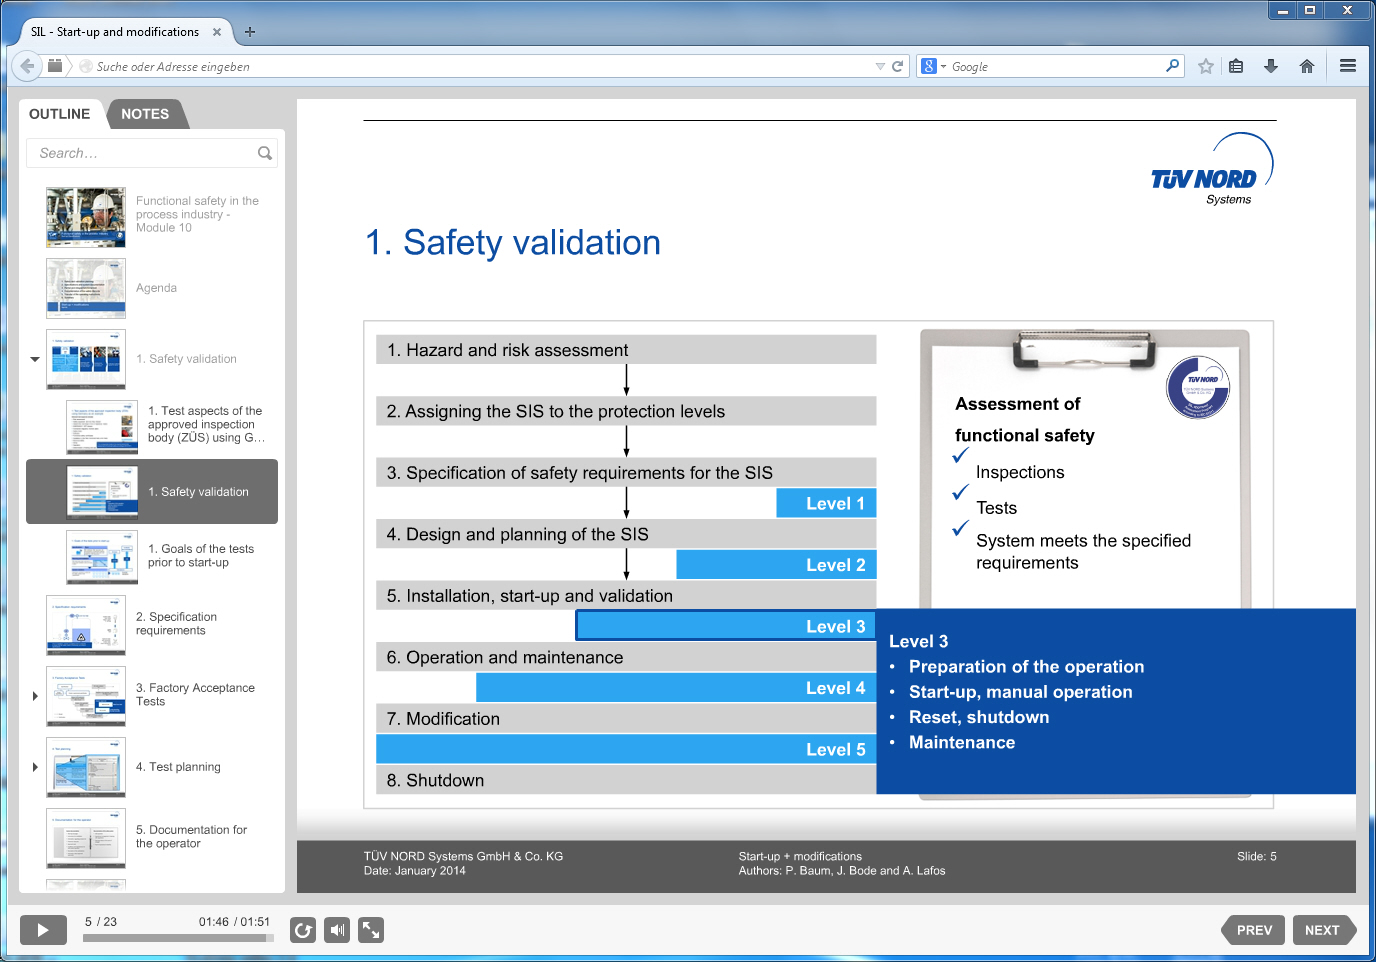The image size is (1376, 962).
Task: Advance to the next slide with NEXT
Action: coord(1323,930)
